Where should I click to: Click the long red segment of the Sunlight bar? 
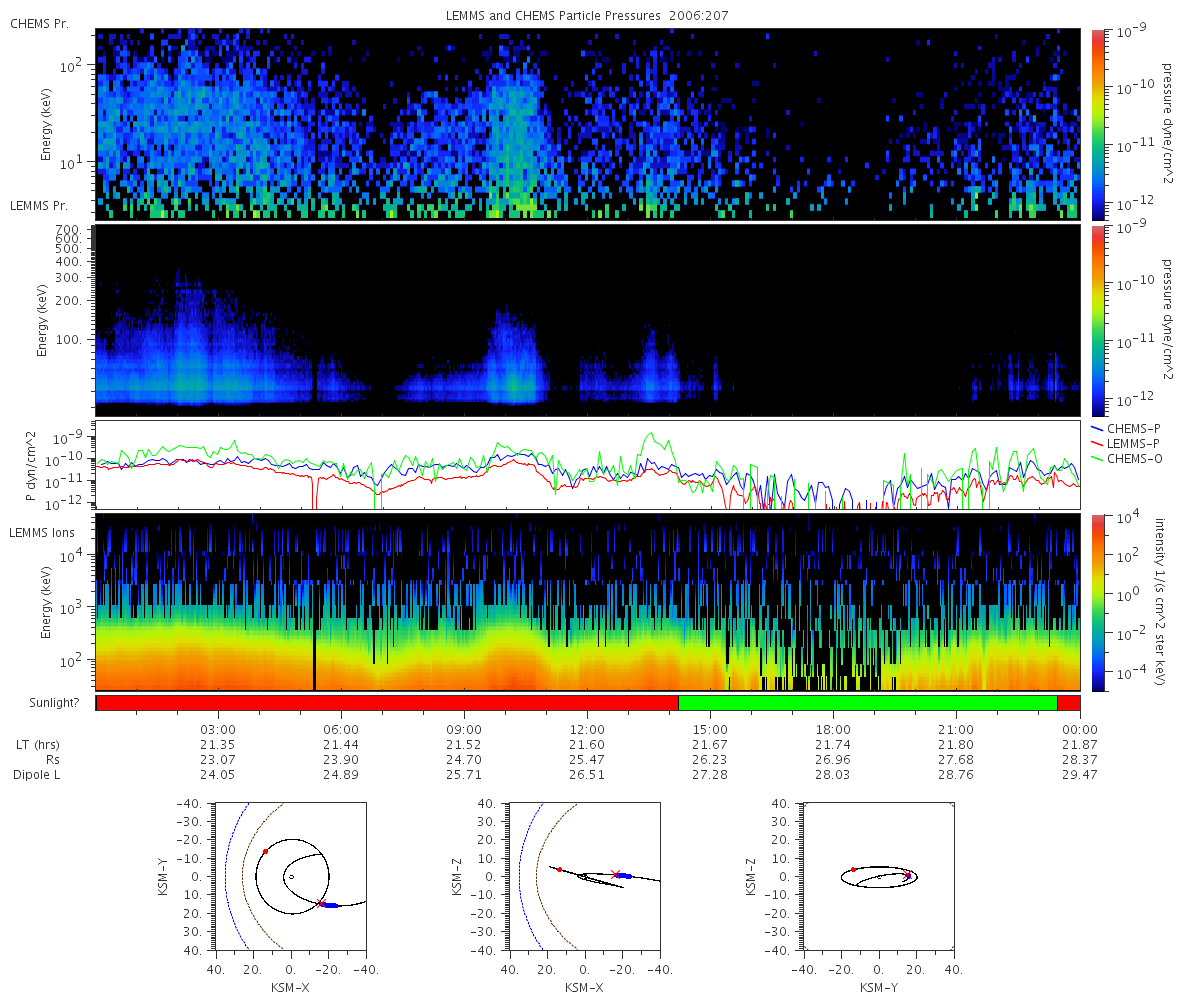387,703
